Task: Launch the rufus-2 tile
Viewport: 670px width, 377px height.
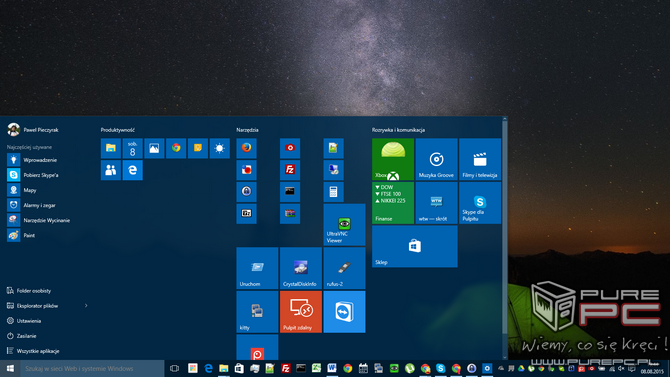Action: click(x=344, y=268)
